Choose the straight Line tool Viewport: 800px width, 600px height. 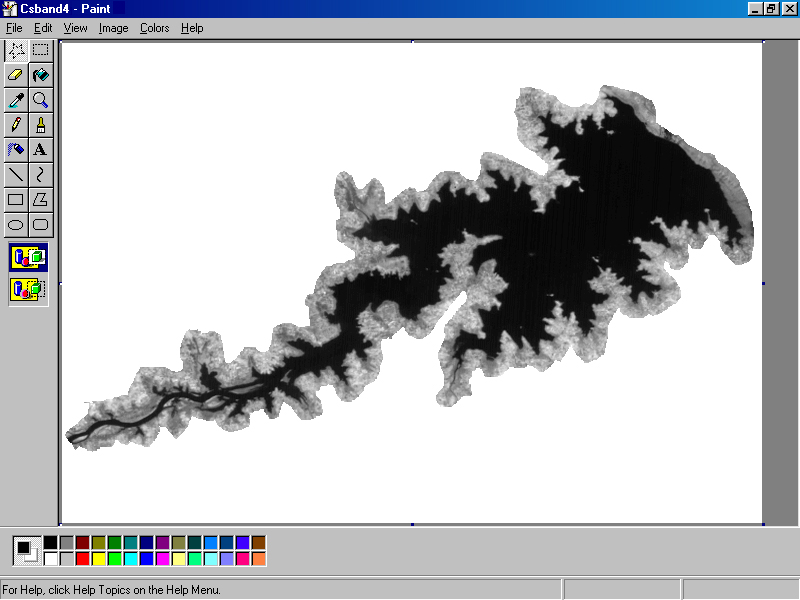pyautogui.click(x=16, y=174)
